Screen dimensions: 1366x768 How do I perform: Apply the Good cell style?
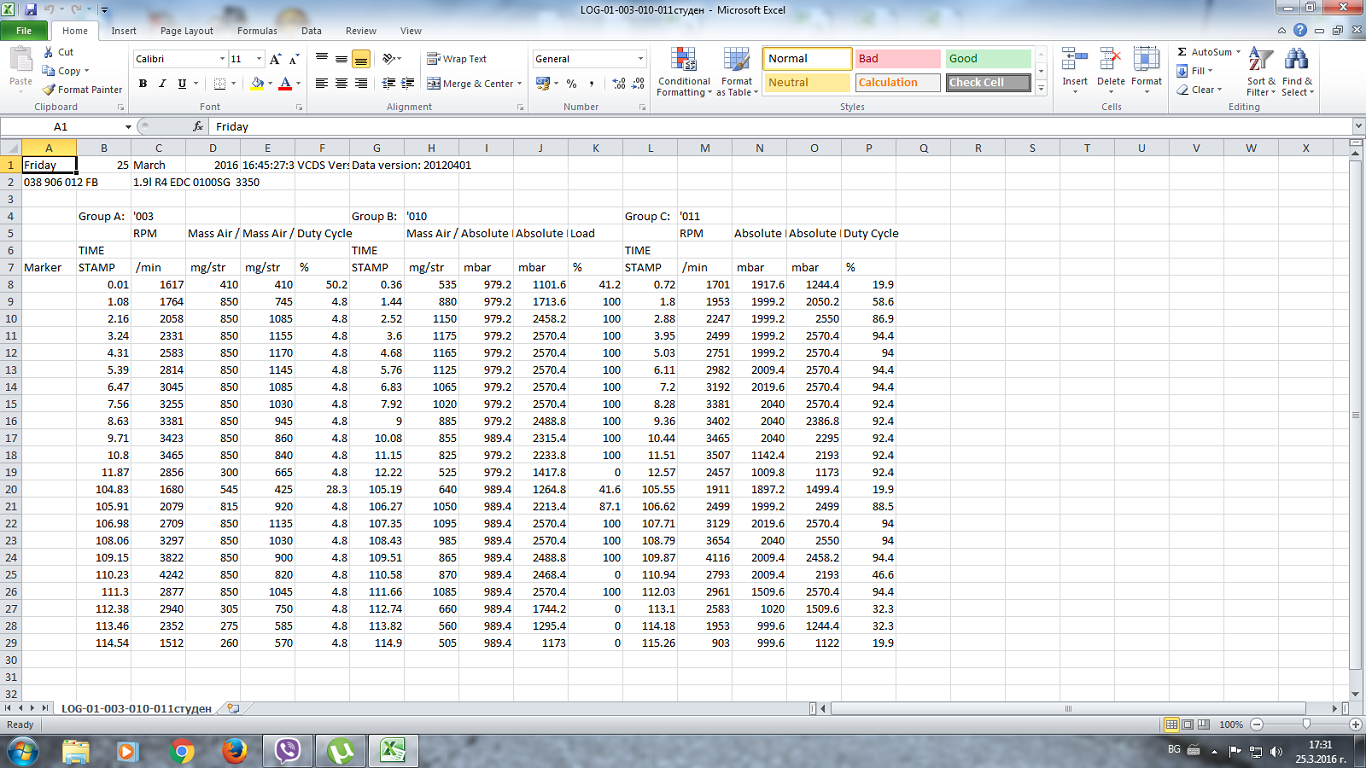click(988, 59)
